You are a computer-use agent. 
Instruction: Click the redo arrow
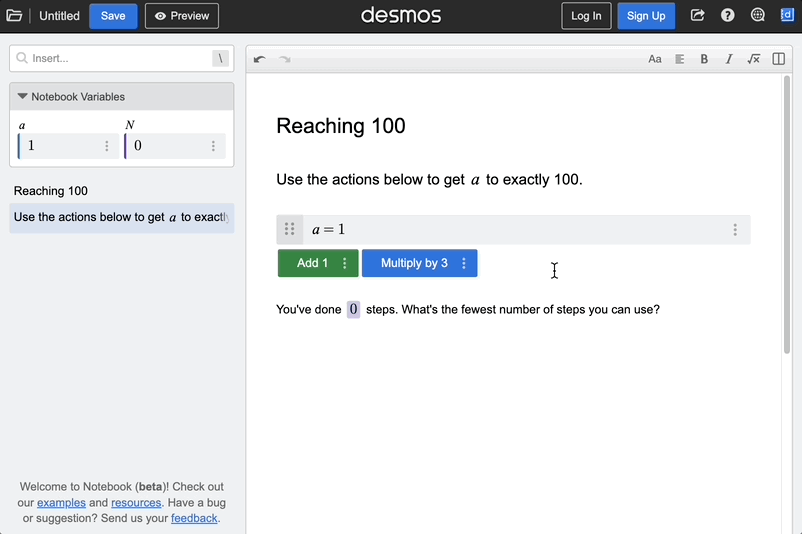284,59
